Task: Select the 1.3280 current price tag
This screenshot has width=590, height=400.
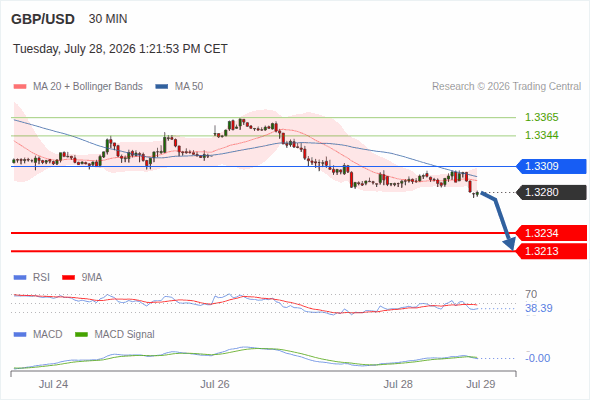Action: click(551, 192)
